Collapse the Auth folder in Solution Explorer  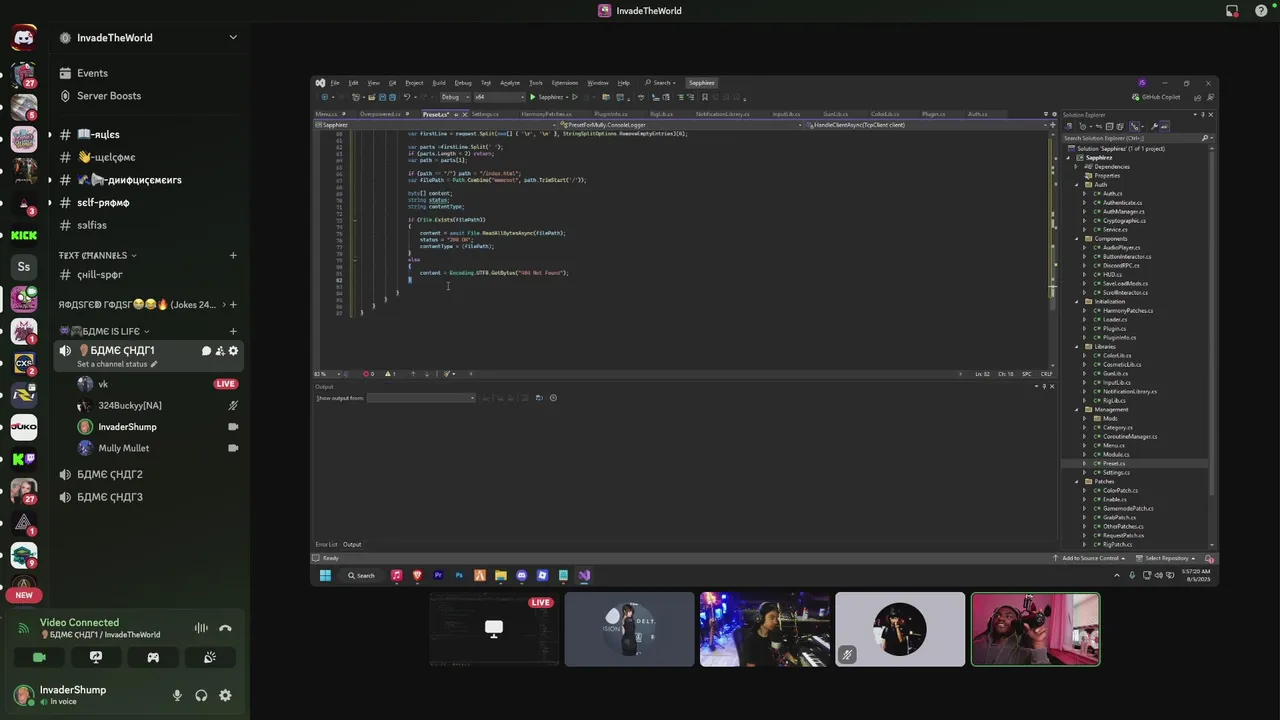(1077, 184)
